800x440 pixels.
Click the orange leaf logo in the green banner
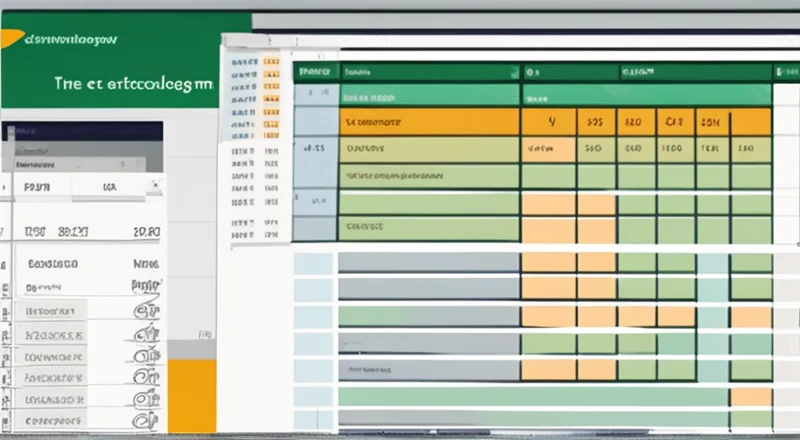point(10,38)
